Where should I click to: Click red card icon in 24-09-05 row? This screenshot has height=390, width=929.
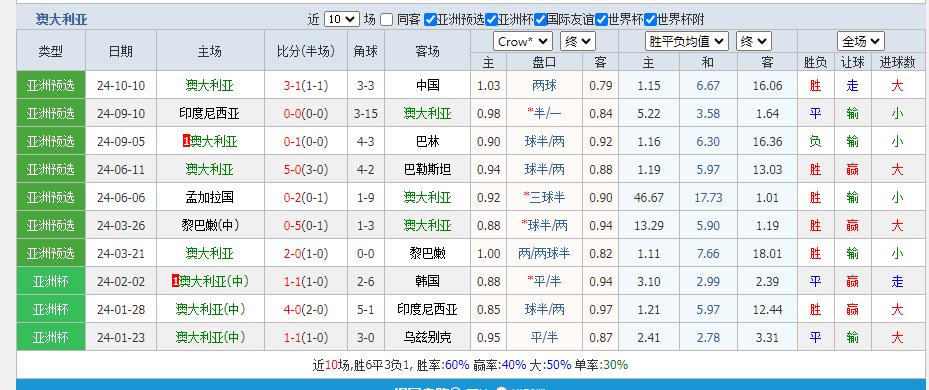[x=187, y=141]
